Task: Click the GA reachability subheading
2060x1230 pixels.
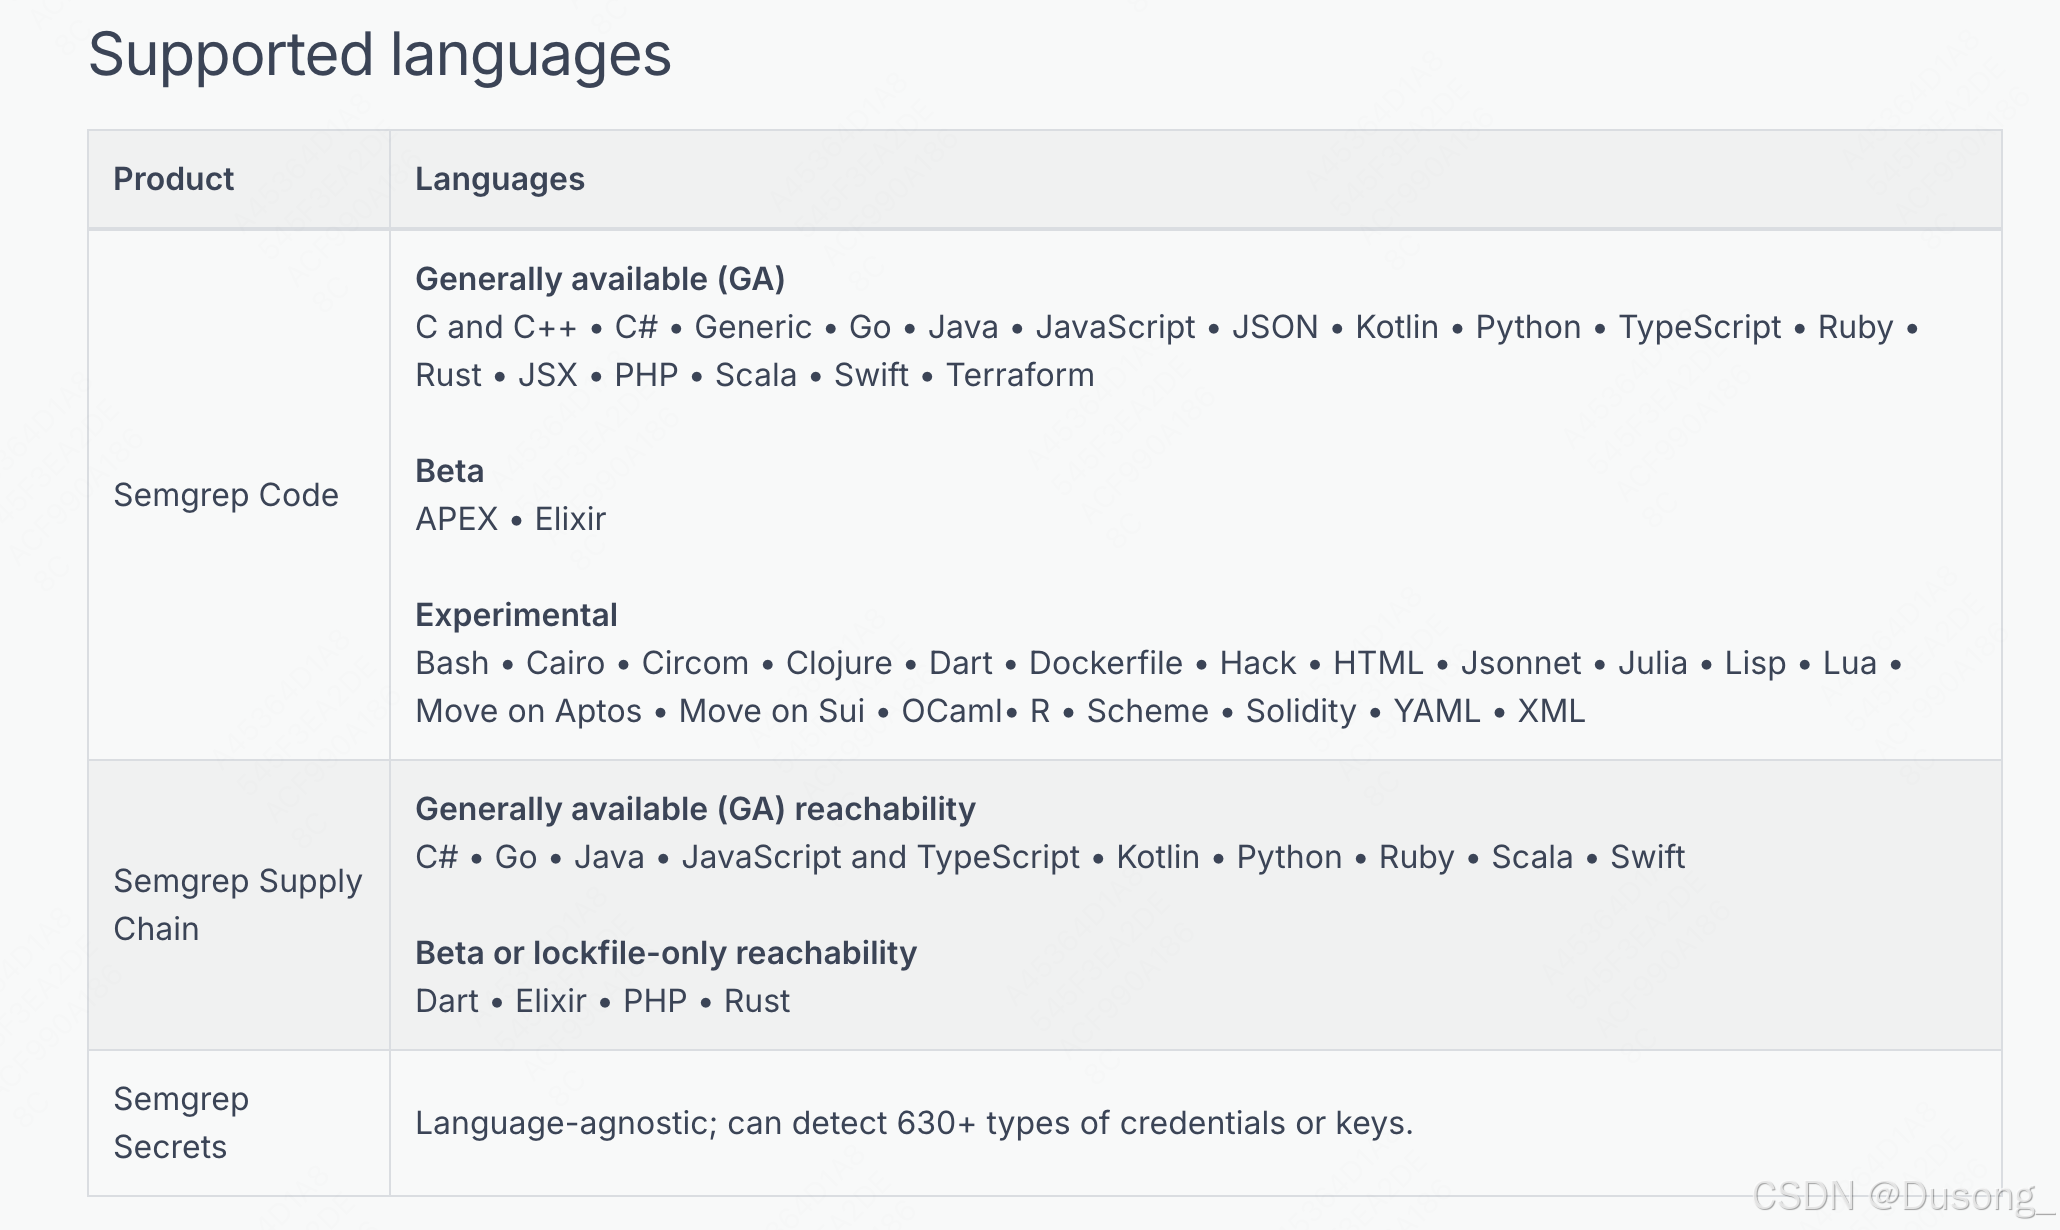Action: coord(695,809)
